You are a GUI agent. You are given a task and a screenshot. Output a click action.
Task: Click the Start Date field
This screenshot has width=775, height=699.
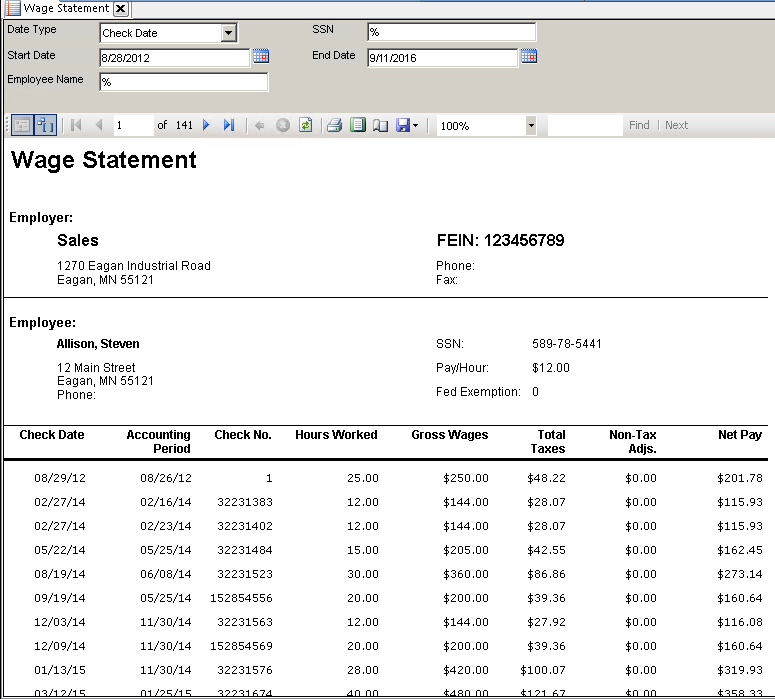pyautogui.click(x=174, y=58)
